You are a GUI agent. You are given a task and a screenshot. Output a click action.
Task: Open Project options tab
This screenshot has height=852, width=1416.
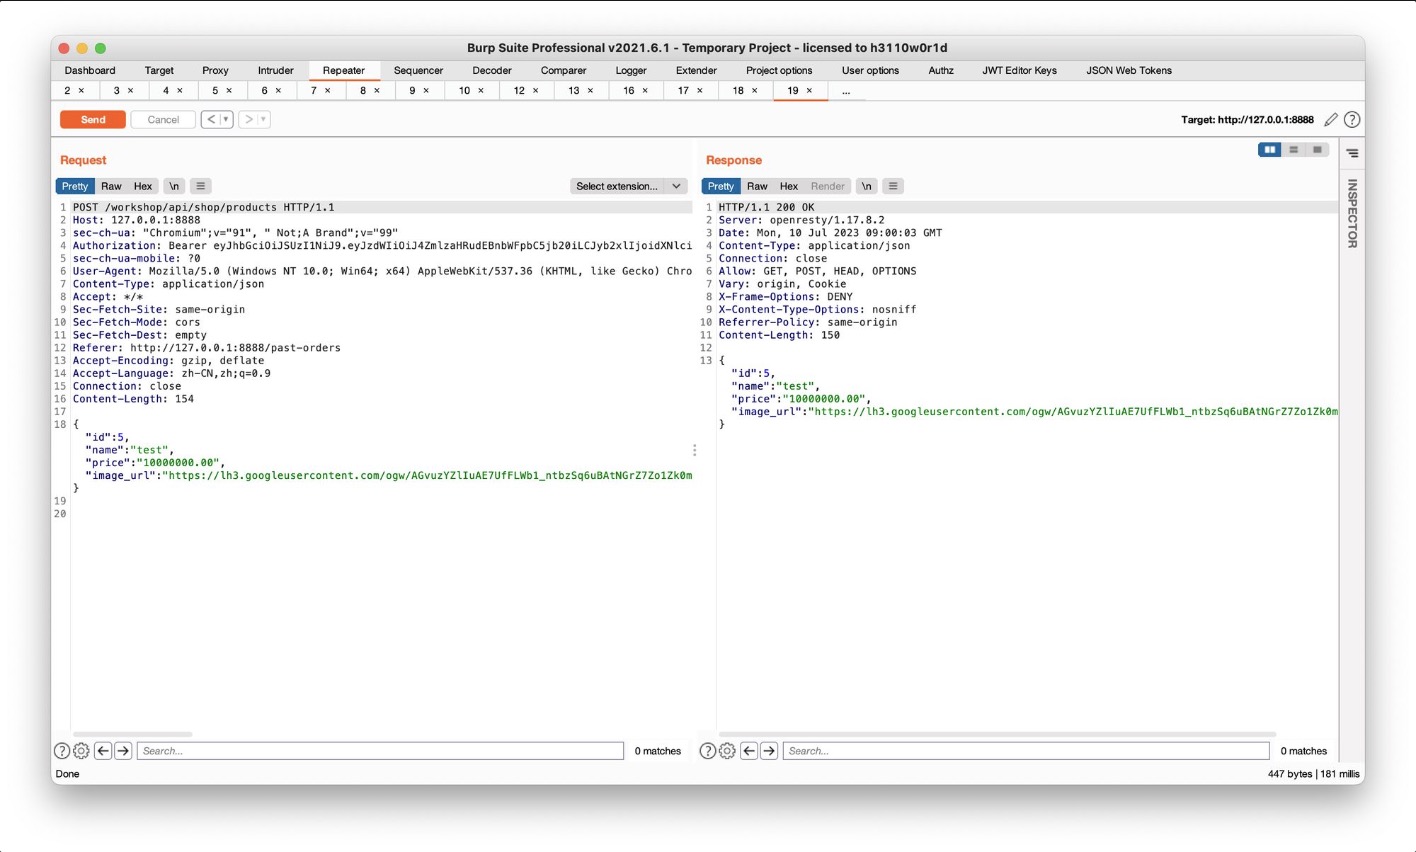[x=779, y=71]
